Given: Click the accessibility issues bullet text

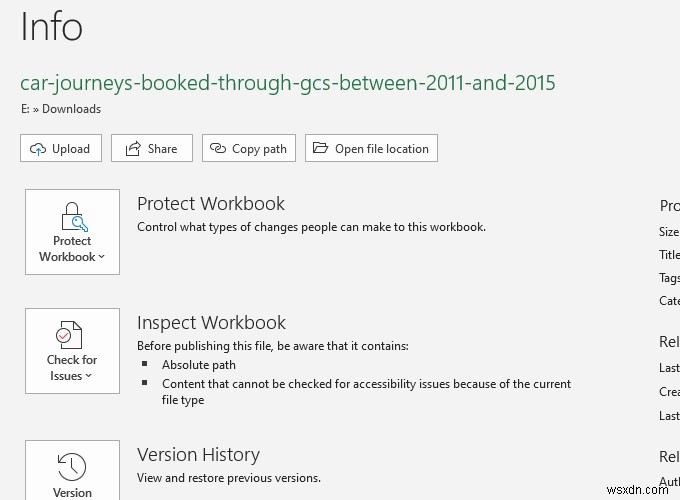Looking at the screenshot, I should pos(366,392).
